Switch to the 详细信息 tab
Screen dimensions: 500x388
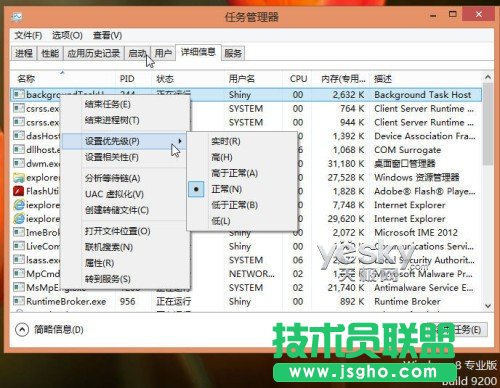click(x=198, y=52)
